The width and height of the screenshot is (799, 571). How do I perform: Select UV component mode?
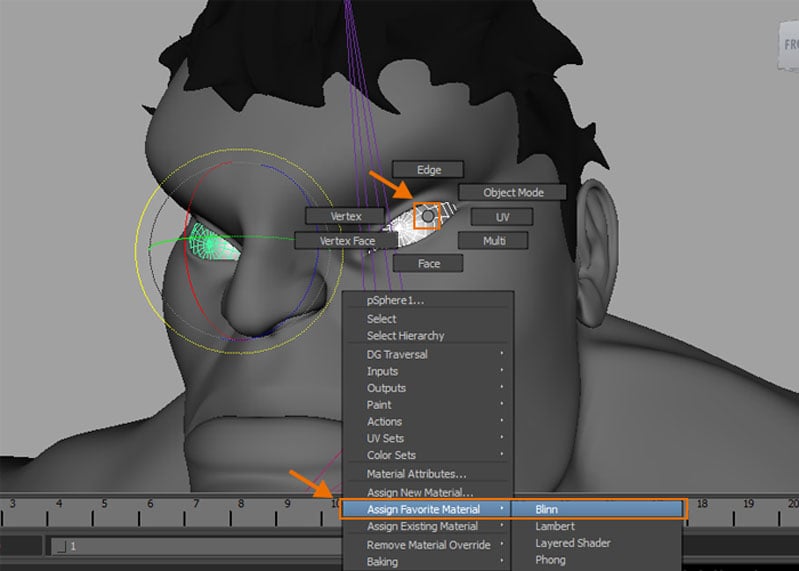point(502,217)
